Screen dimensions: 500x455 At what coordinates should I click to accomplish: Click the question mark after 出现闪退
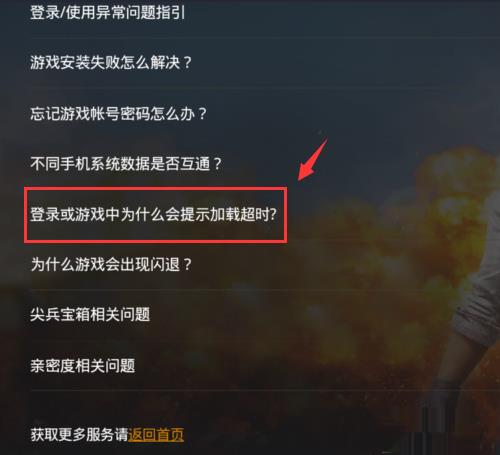[188, 265]
